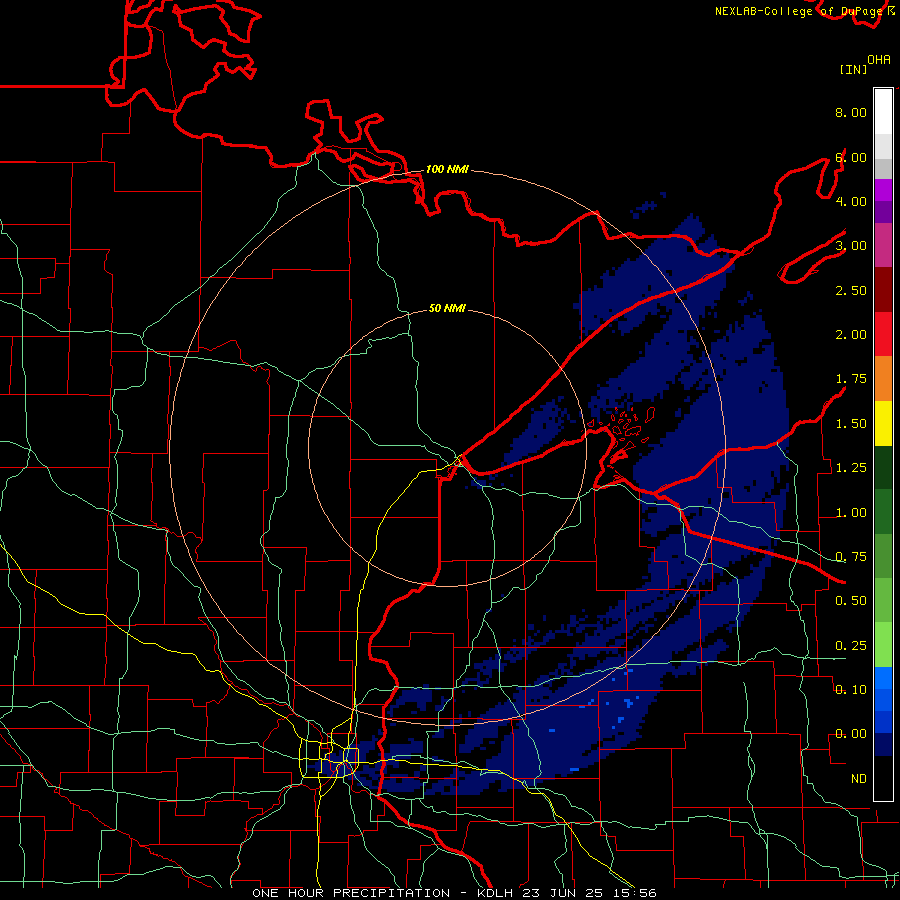The height and width of the screenshot is (900, 900).
Task: Click the 50 NMI range ring label
Action: pos(447,308)
